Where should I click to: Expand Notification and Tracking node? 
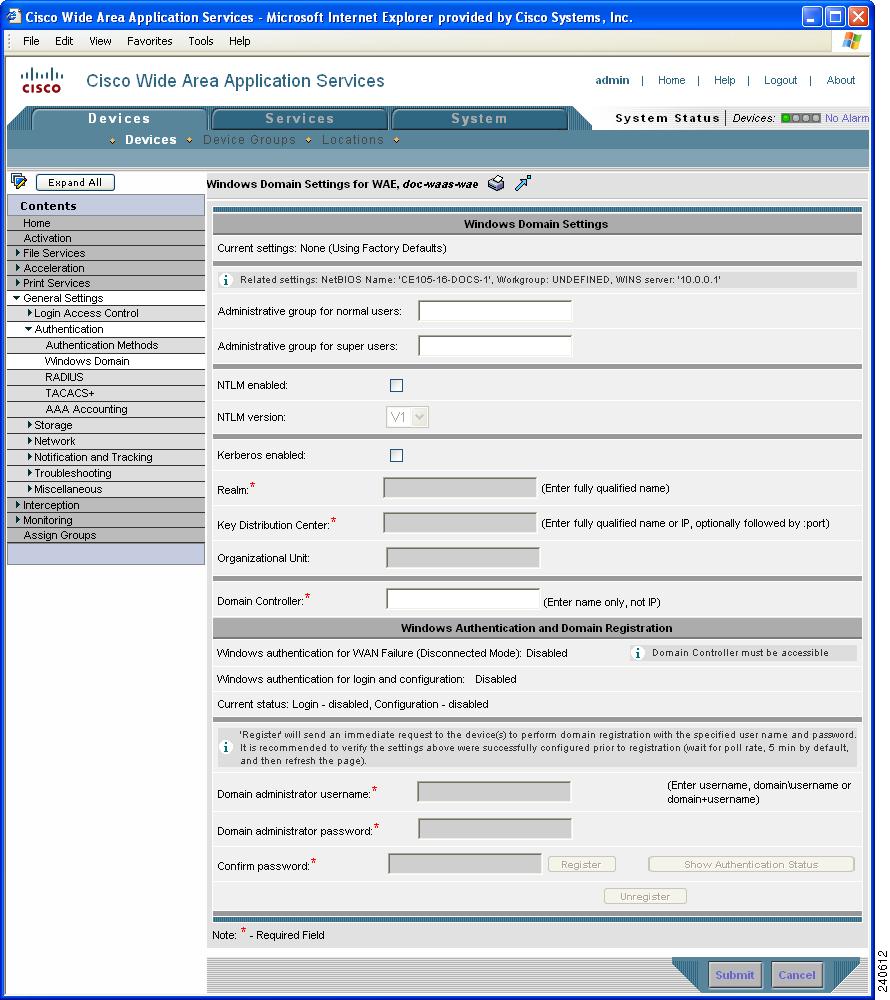(29, 457)
